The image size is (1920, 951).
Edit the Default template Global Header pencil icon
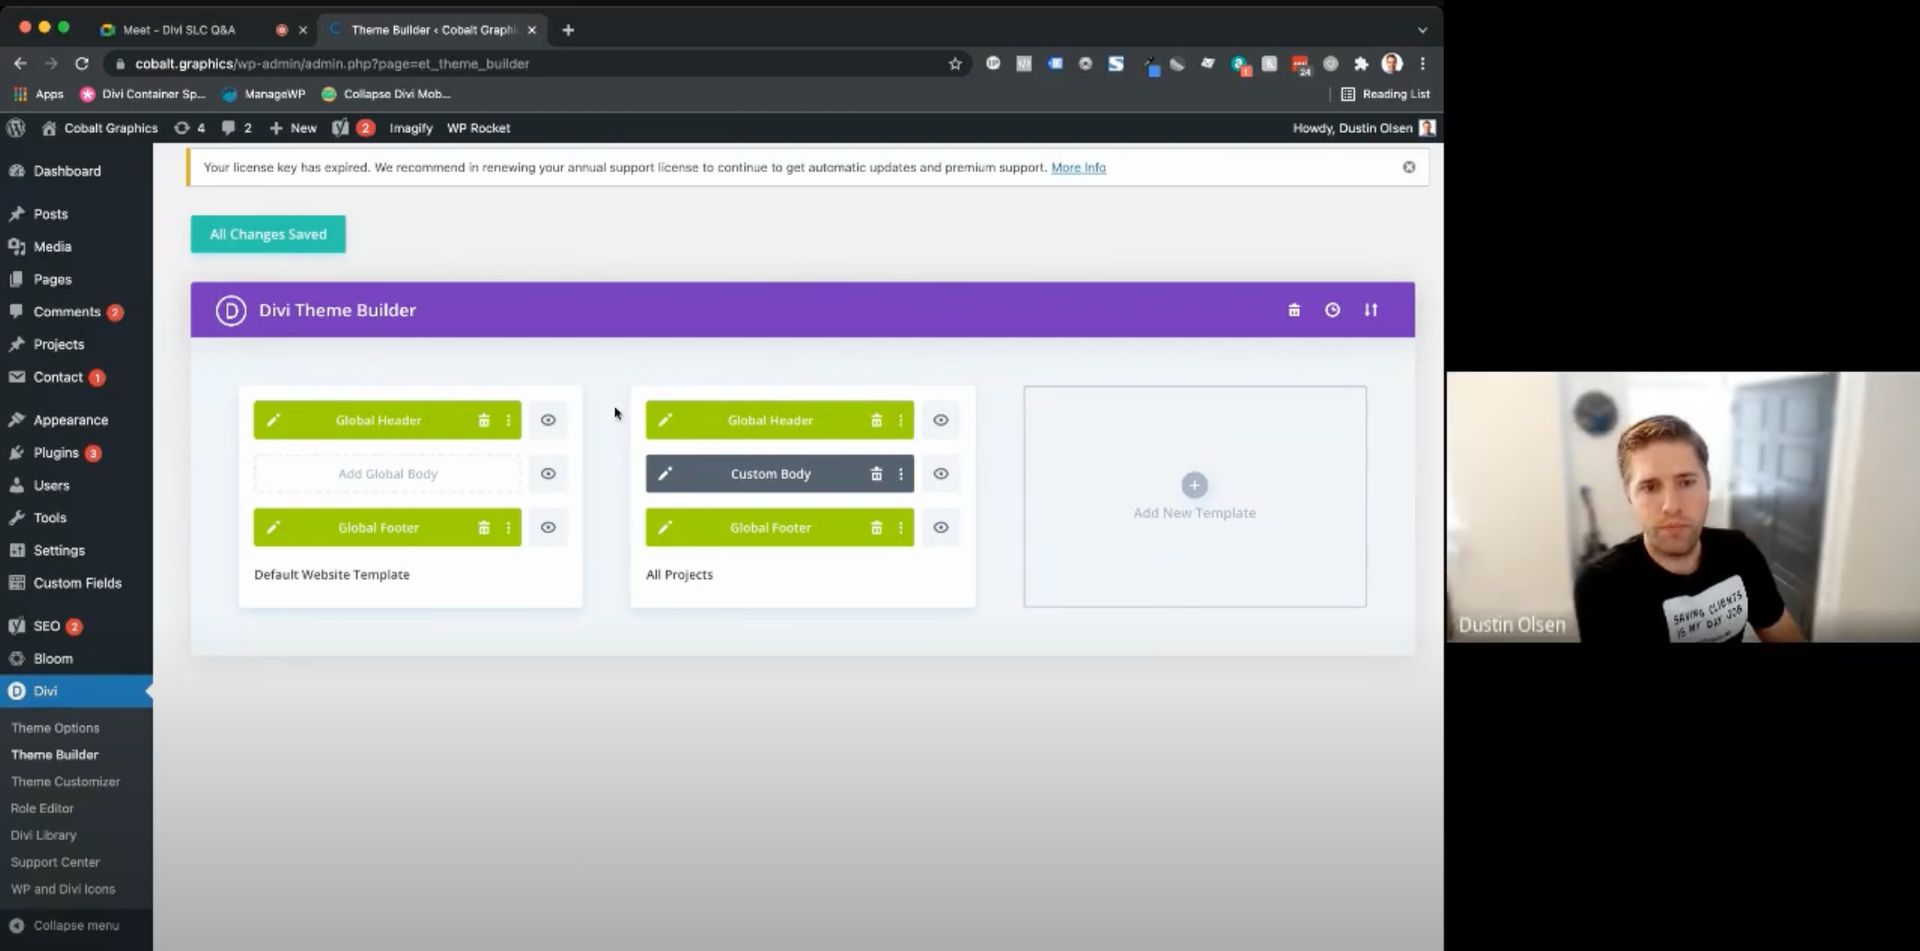point(273,420)
